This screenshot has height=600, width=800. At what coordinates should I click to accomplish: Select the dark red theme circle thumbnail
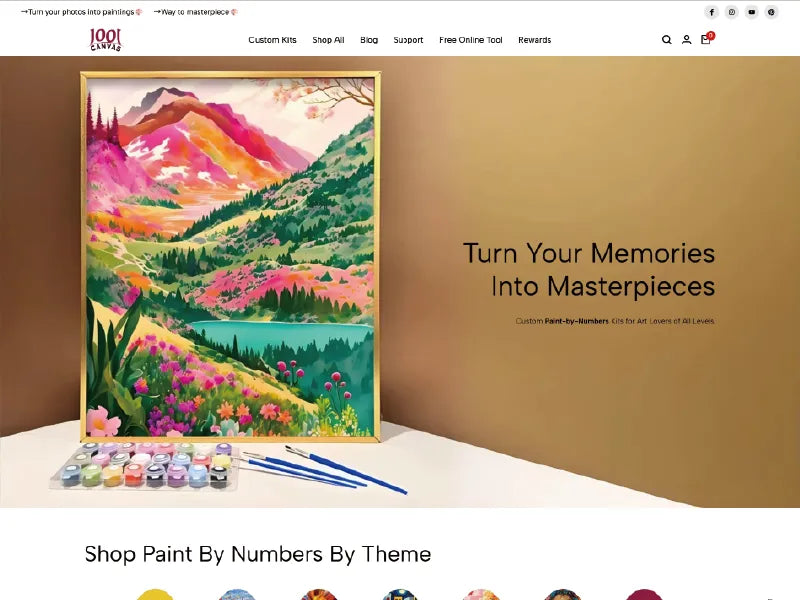click(644, 595)
